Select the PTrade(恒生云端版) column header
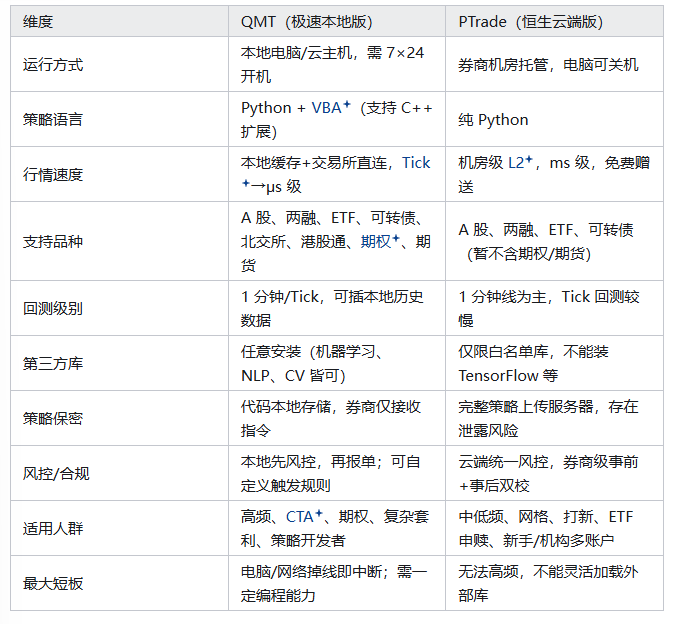This screenshot has width=675, height=624. [x=530, y=20]
